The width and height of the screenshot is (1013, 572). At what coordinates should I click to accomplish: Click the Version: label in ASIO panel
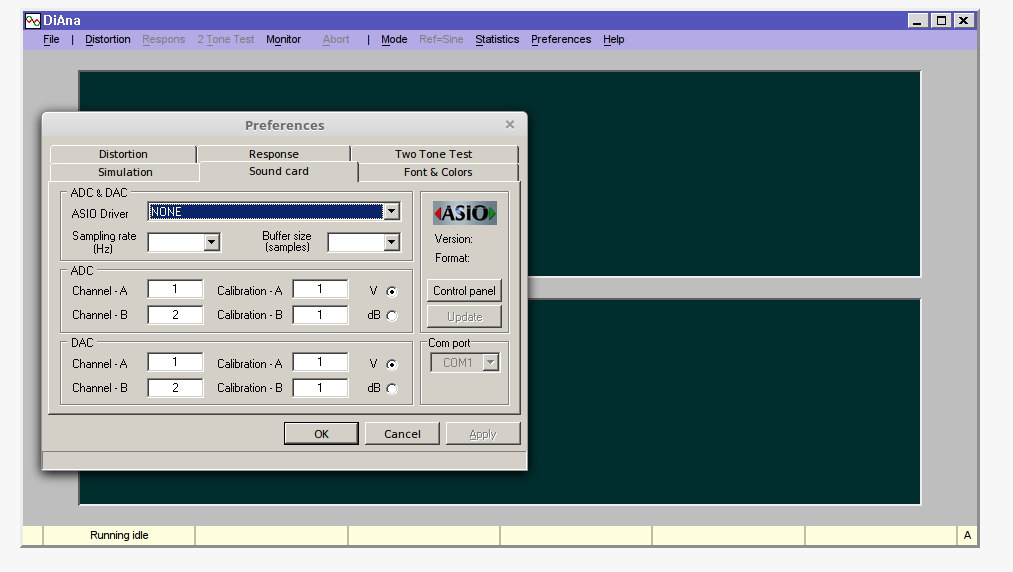454,239
